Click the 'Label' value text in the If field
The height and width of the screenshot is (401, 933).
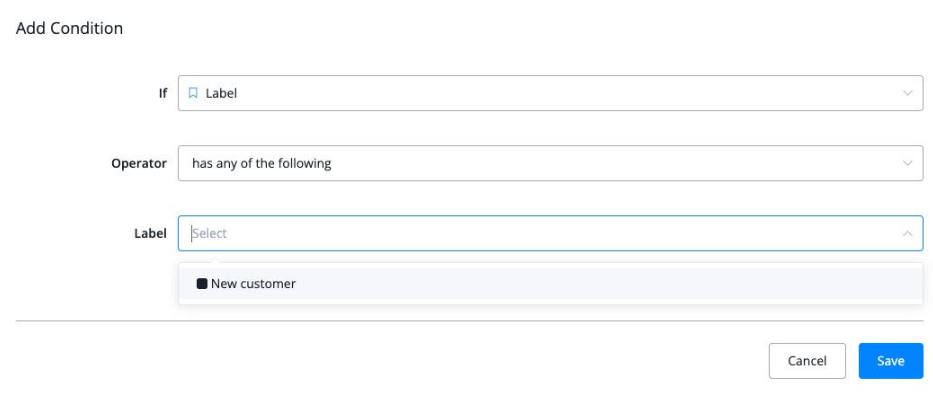pos(221,93)
